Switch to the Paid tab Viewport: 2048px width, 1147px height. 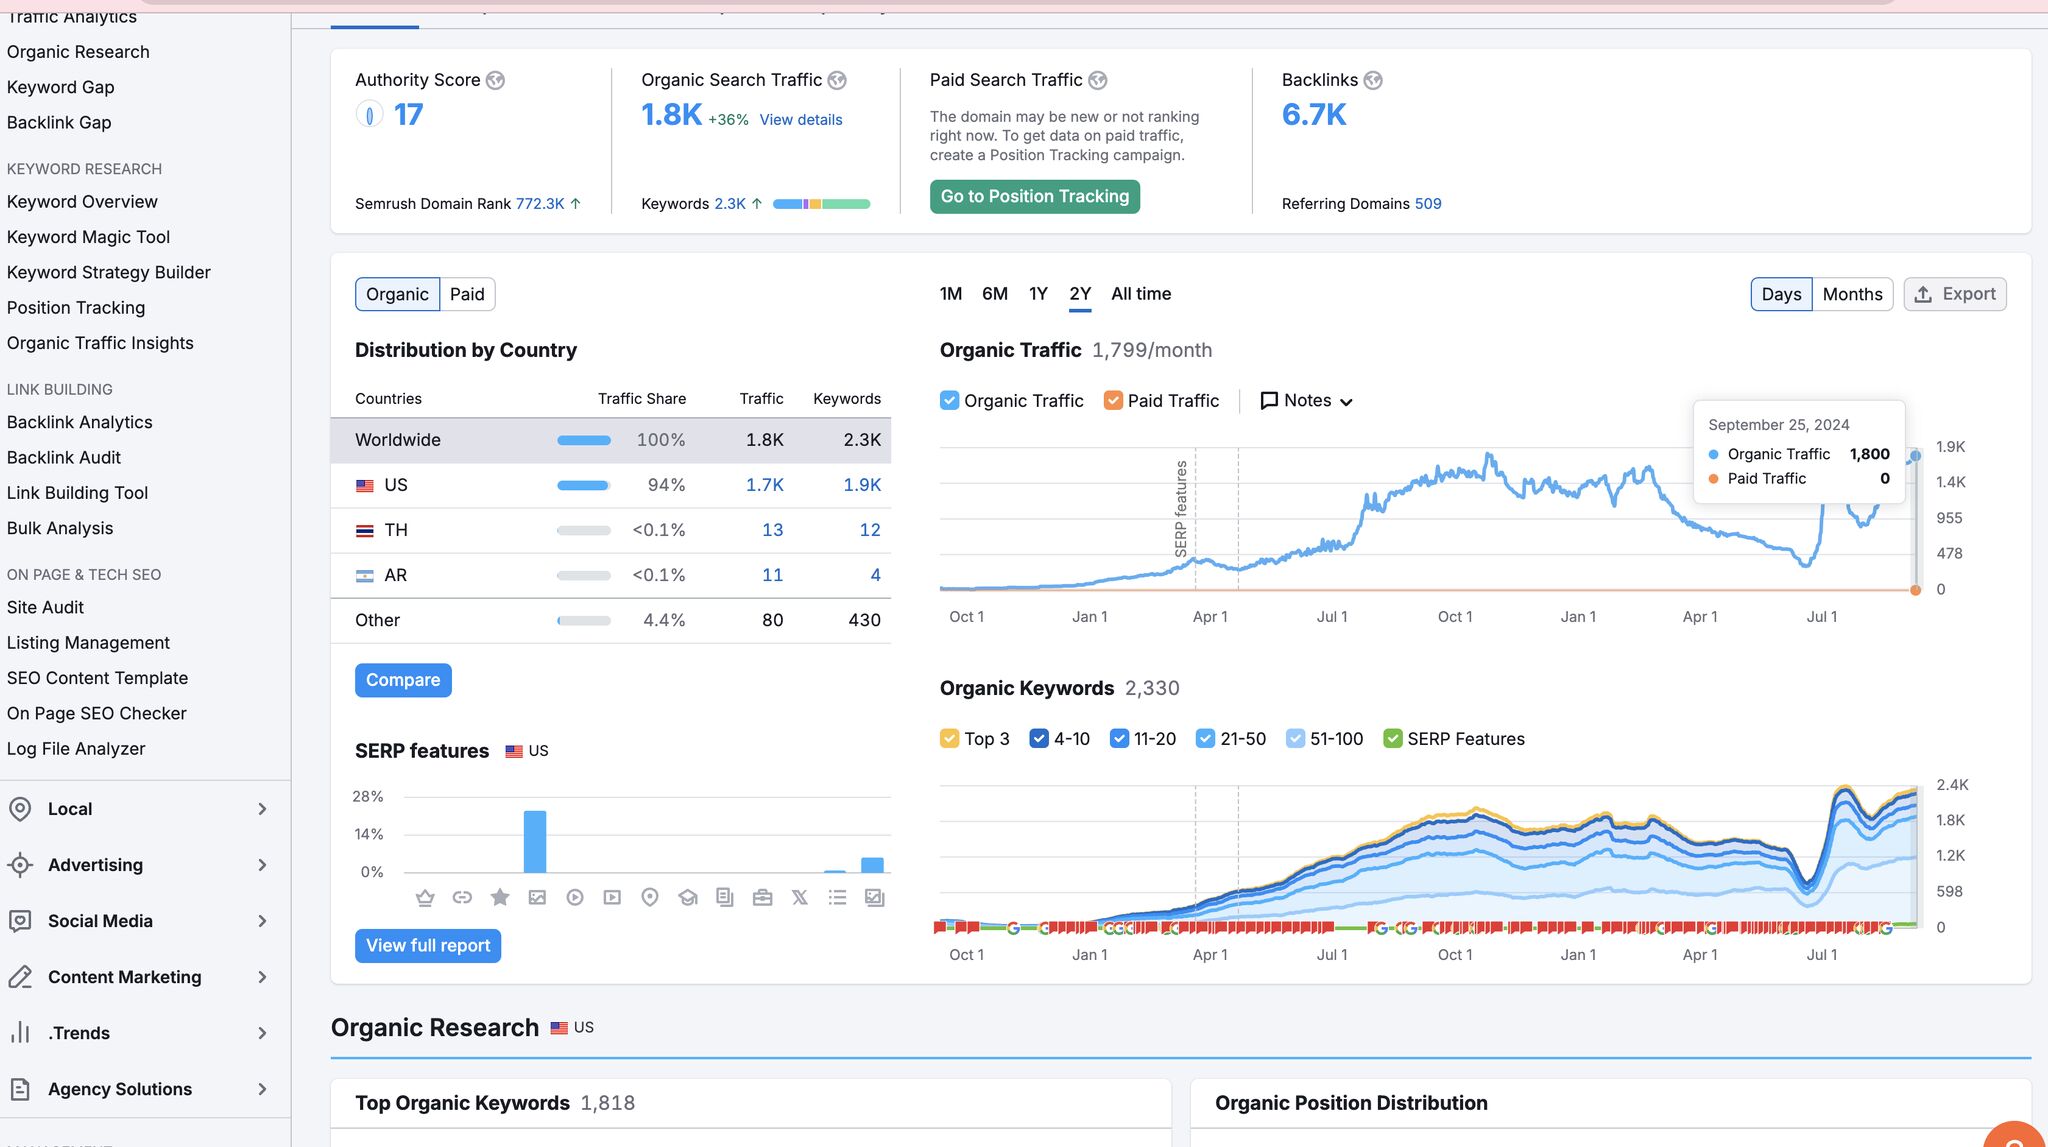click(x=467, y=294)
